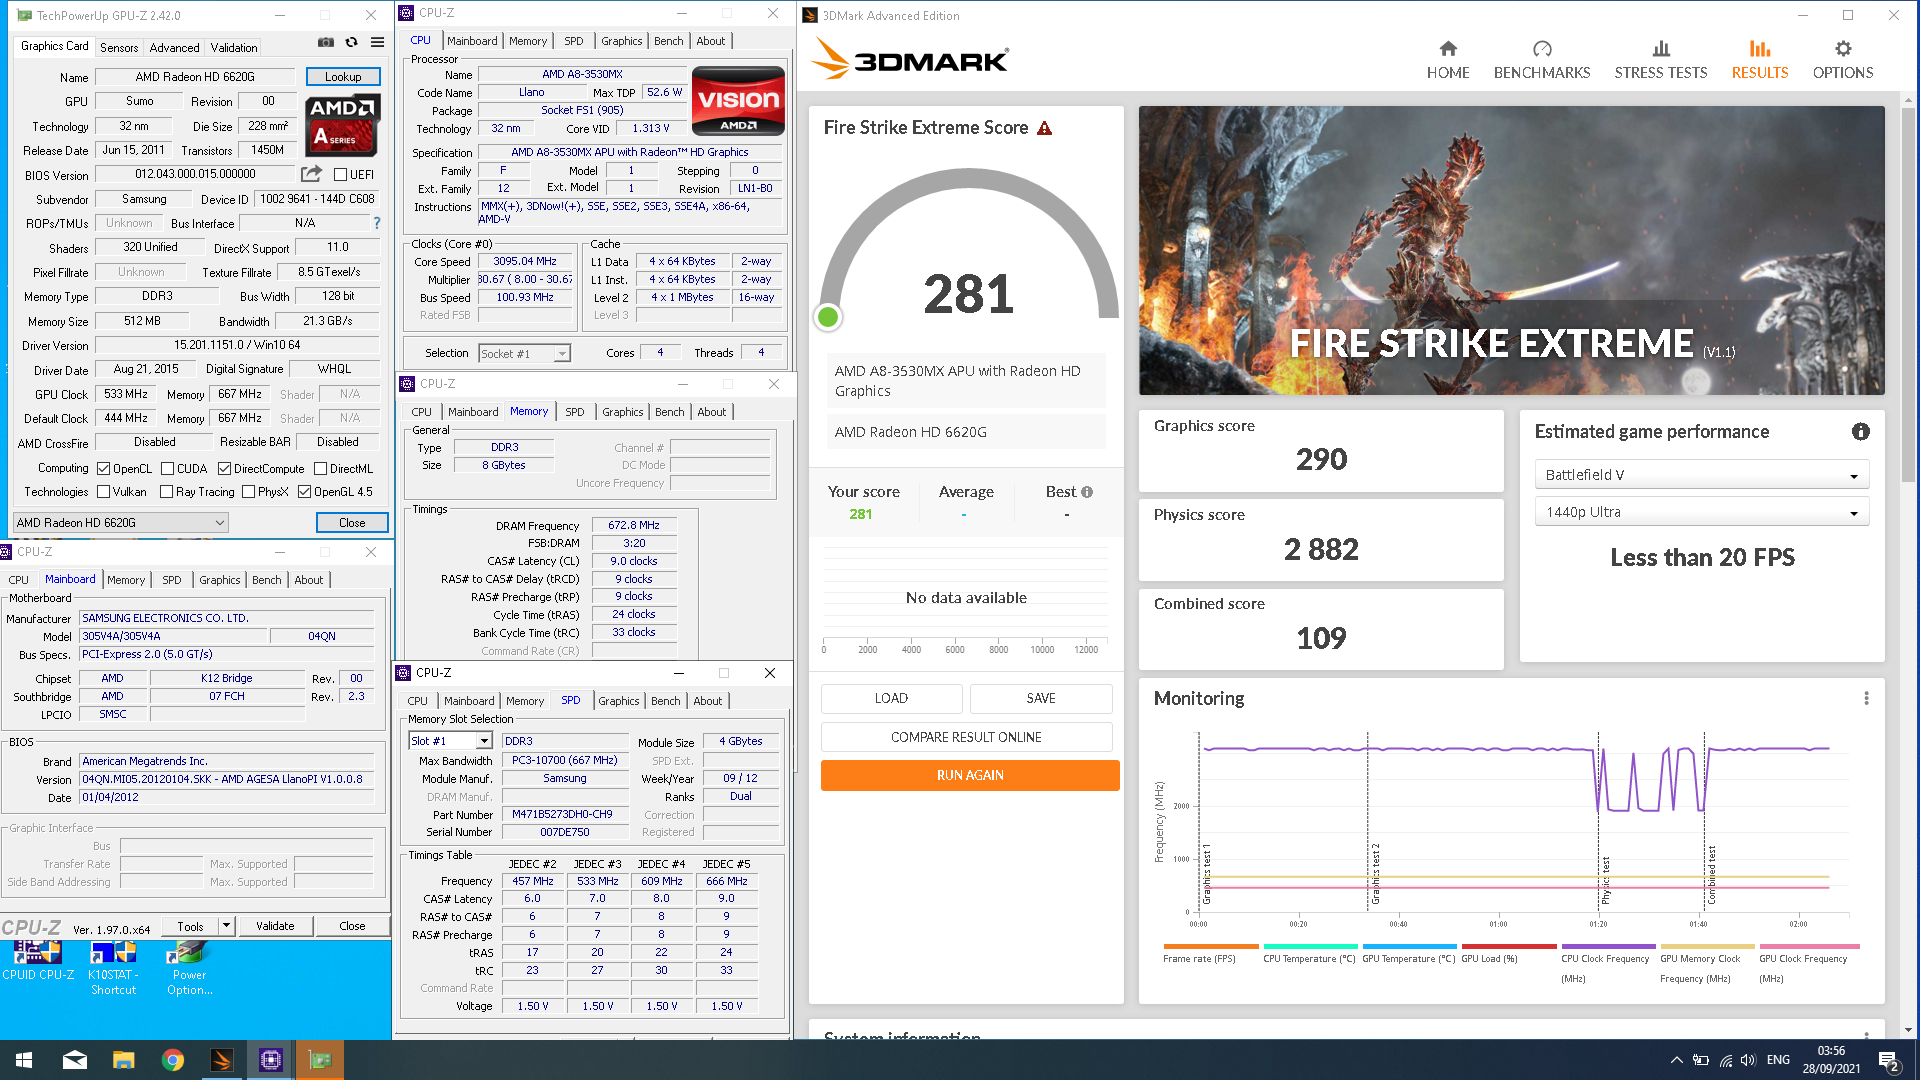Open About tab in the CPU-Z SPD window

coord(707,701)
